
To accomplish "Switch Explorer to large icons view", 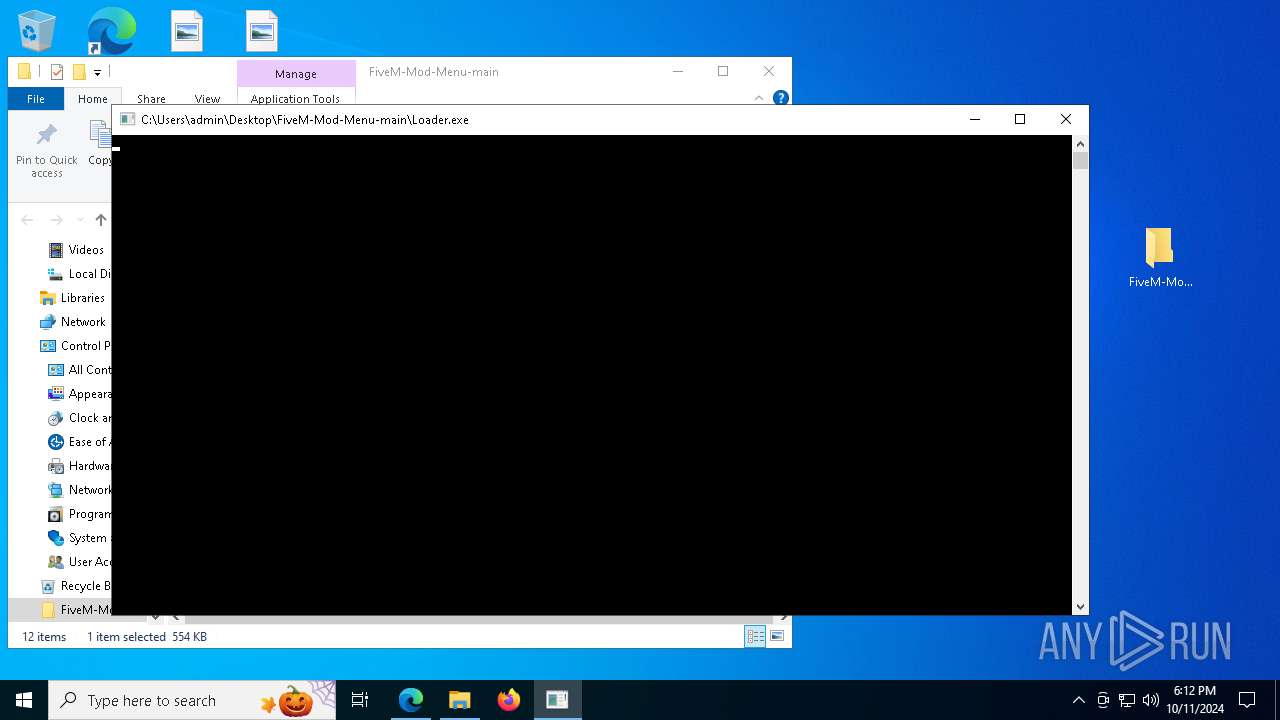I will [x=777, y=636].
